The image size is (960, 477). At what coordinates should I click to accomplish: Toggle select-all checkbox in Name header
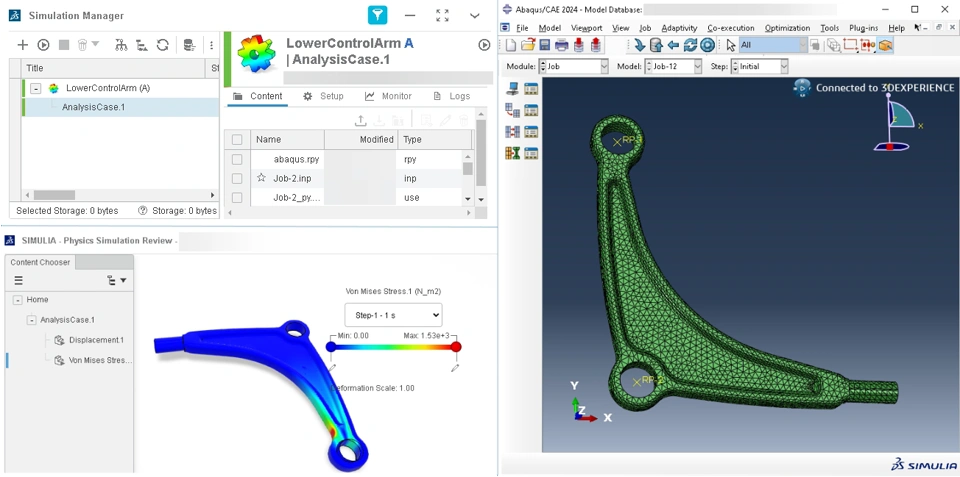coord(237,140)
